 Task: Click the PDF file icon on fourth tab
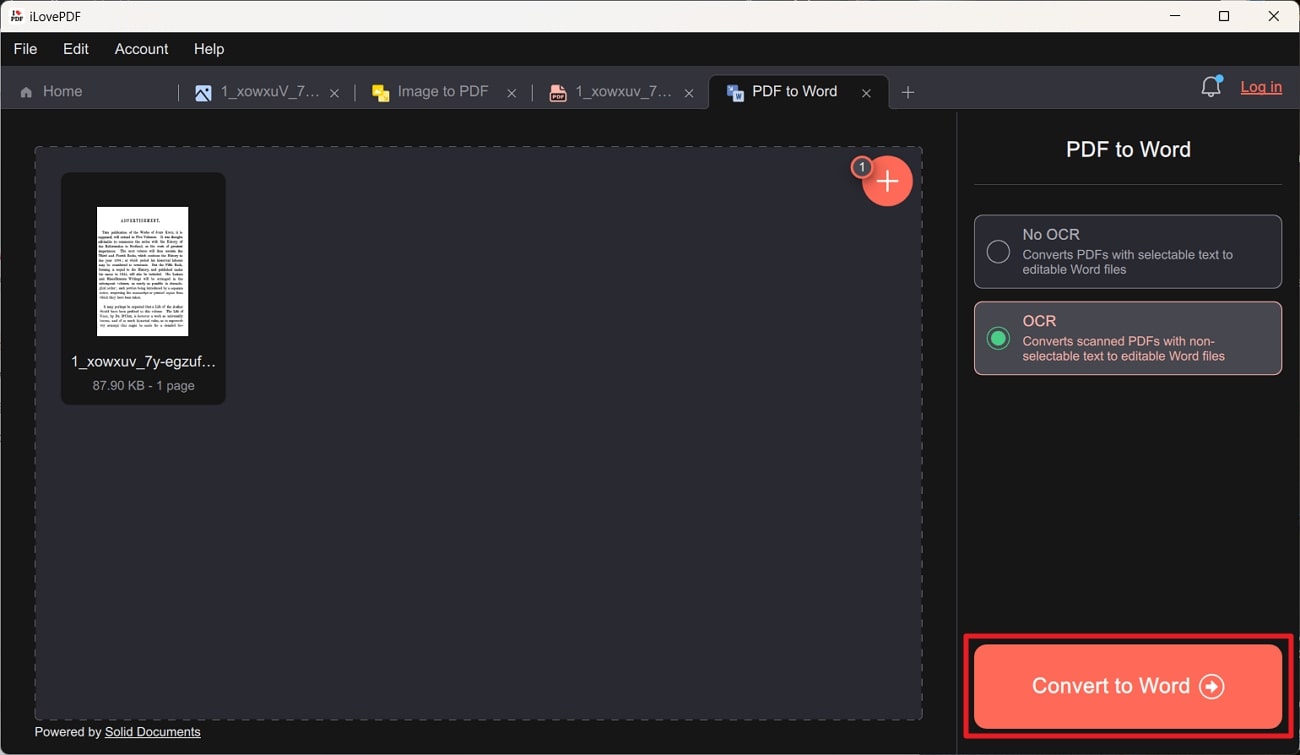[558, 93]
